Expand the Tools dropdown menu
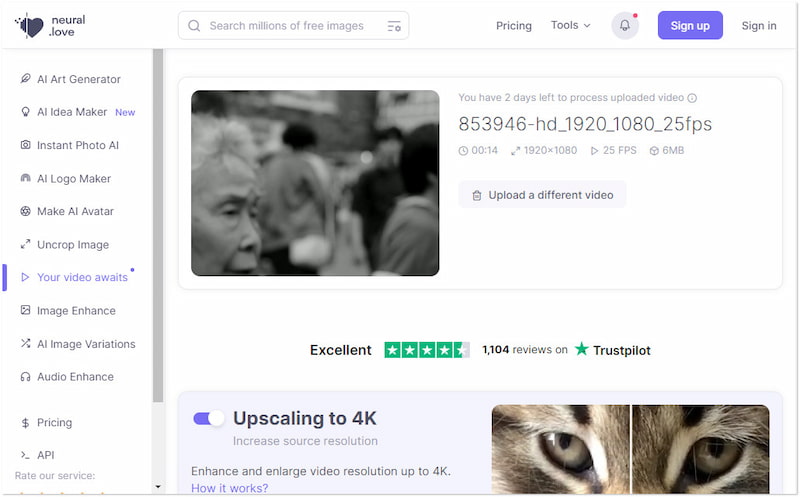The width and height of the screenshot is (800, 497). [570, 26]
